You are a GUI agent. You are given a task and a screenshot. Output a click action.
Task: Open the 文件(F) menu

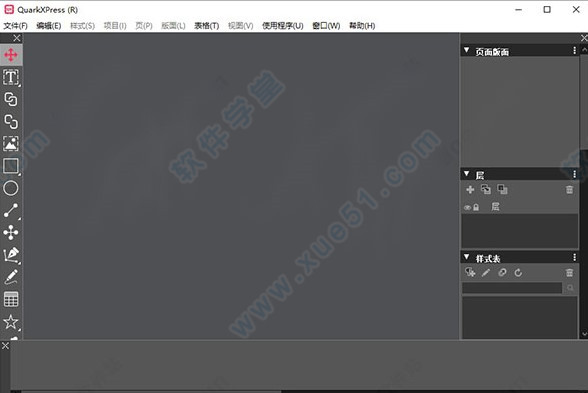[15, 26]
